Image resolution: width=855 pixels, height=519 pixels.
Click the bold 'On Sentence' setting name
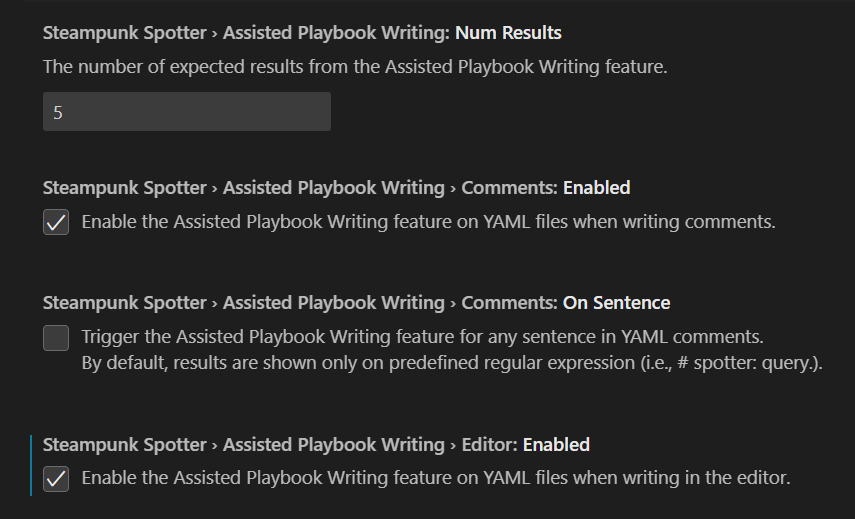point(617,303)
